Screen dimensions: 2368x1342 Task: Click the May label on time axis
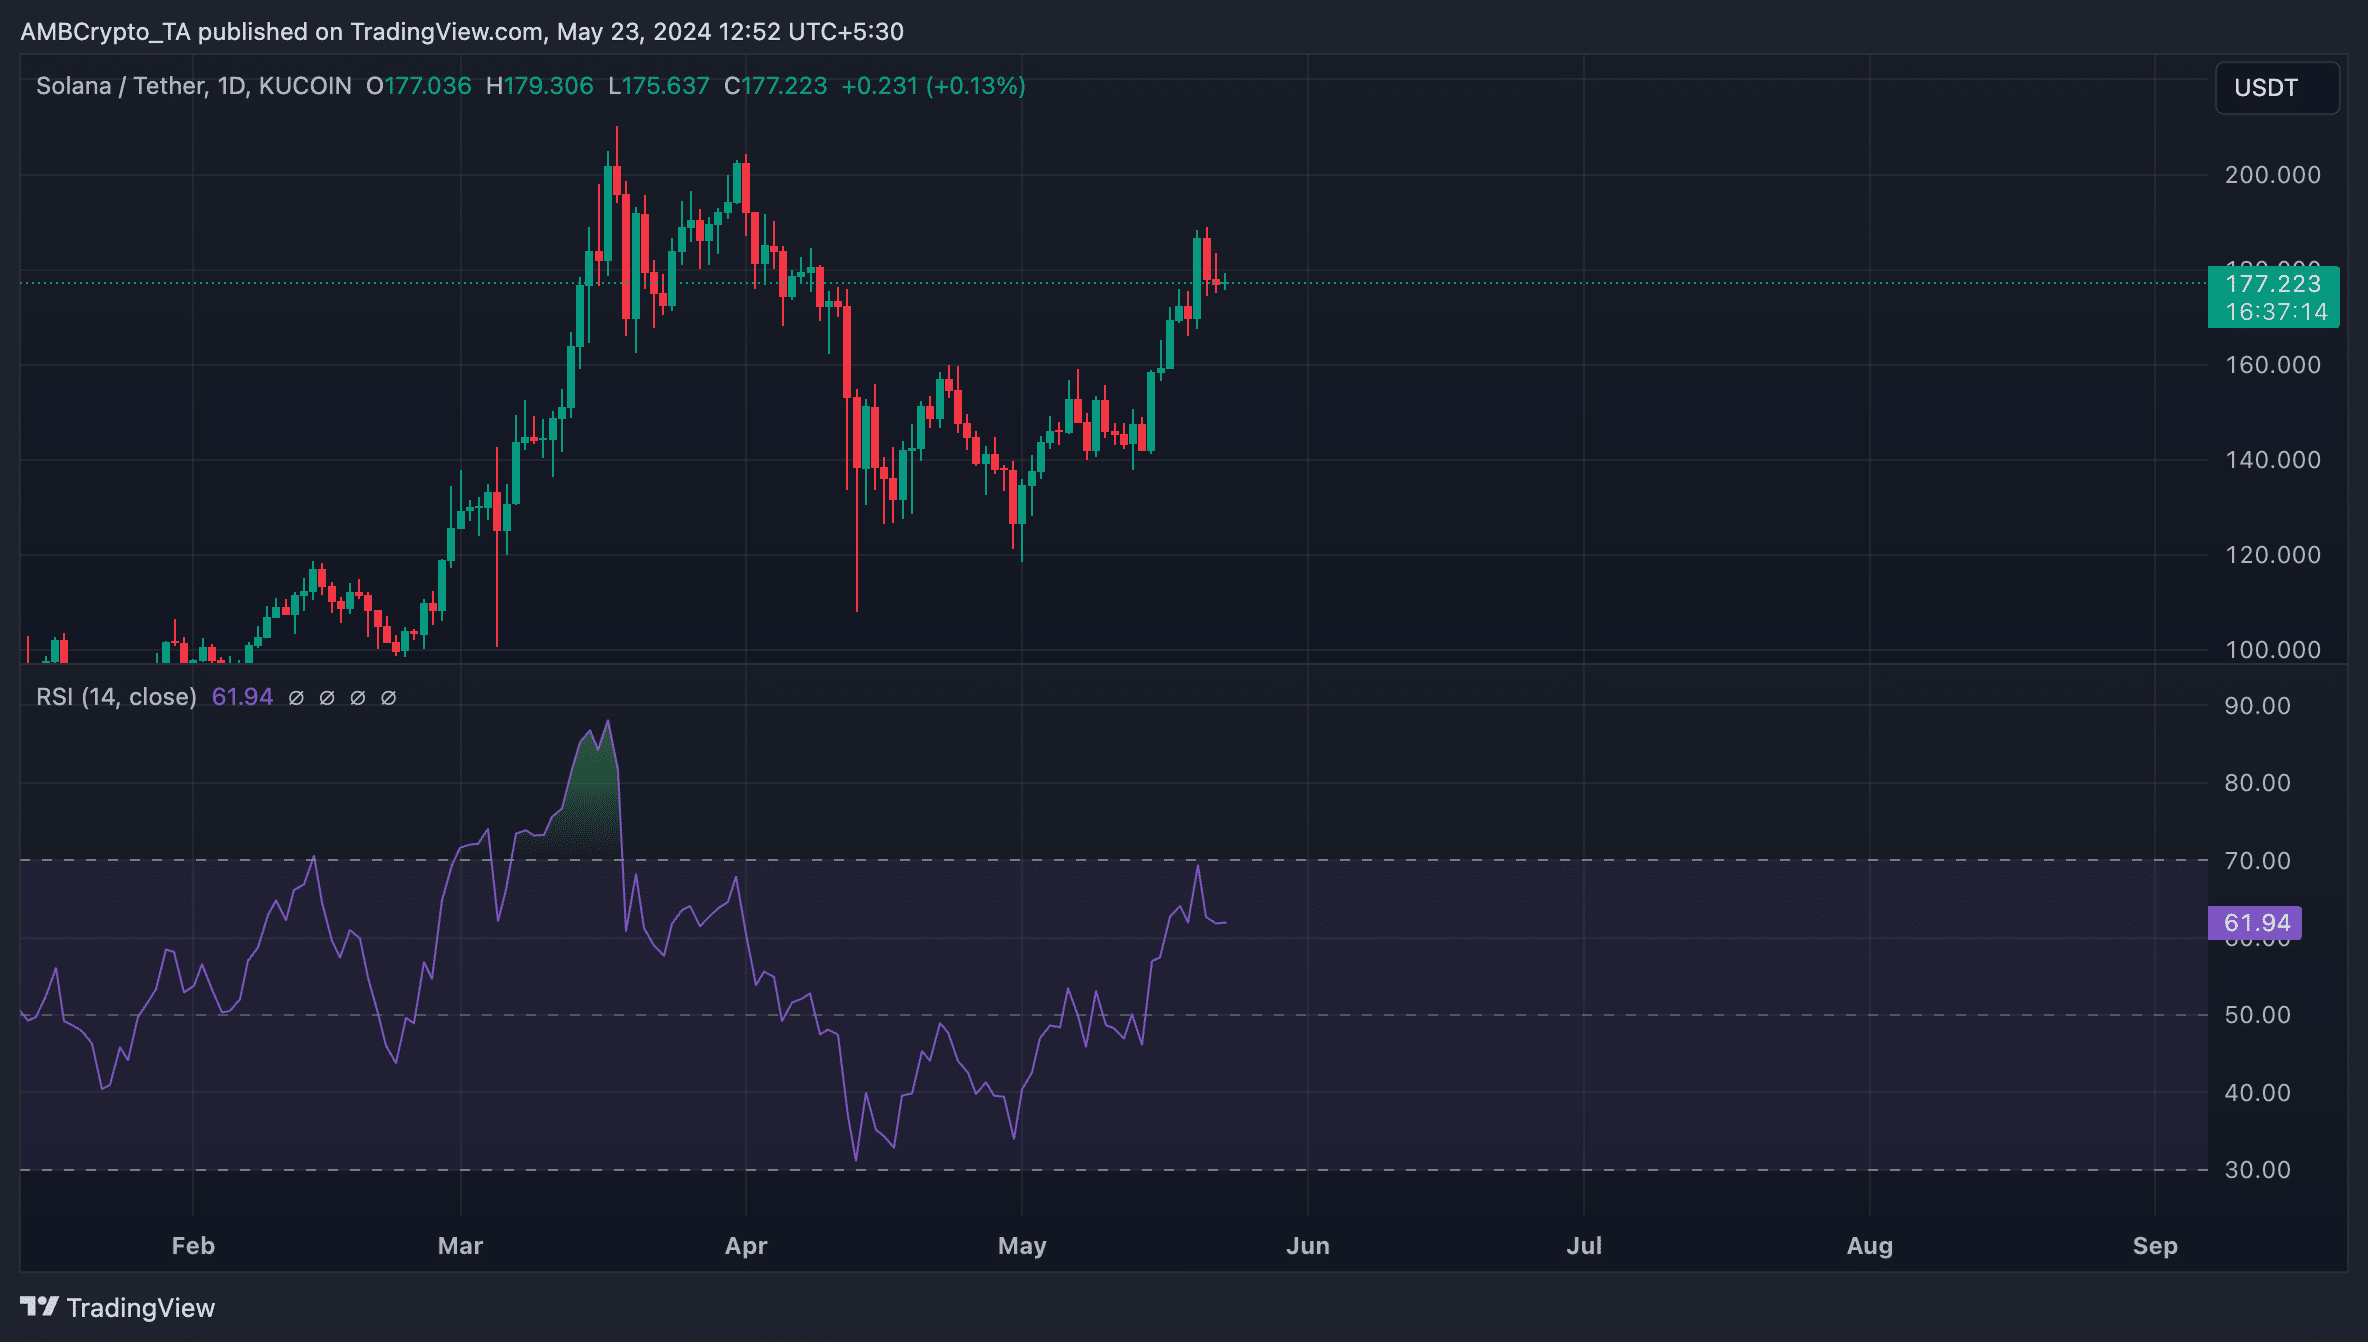click(1022, 1246)
